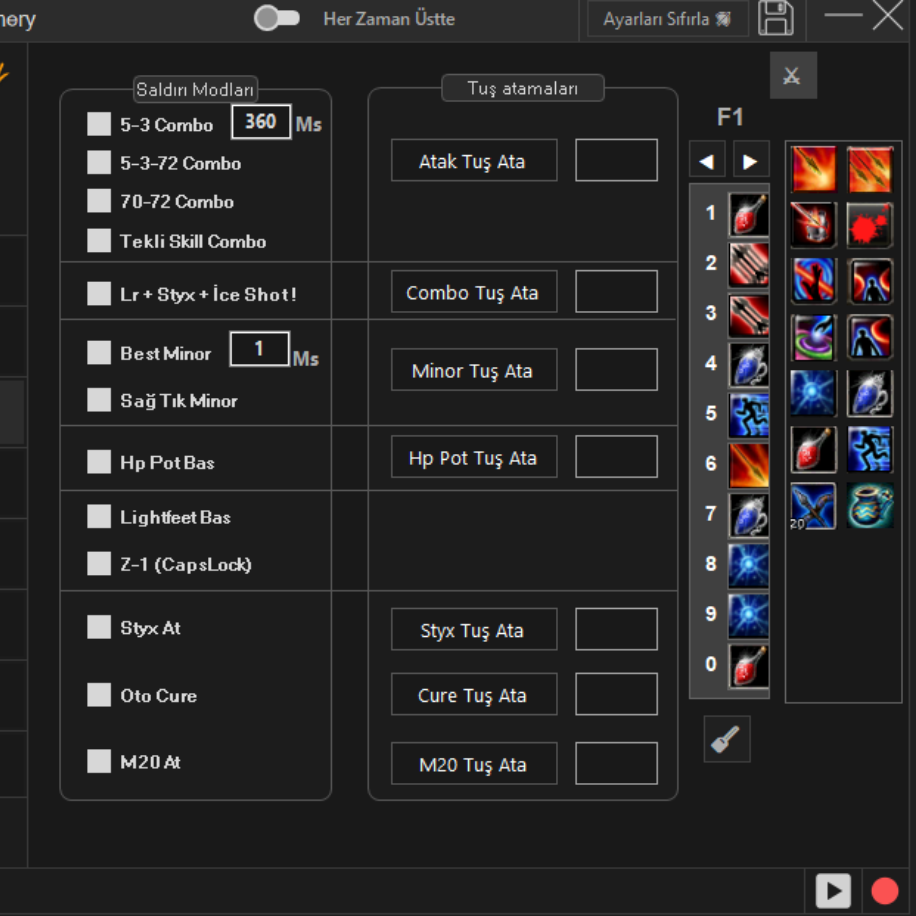Pick the crossed arrows icon marked 20
The height and width of the screenshot is (916, 916).
(x=813, y=506)
